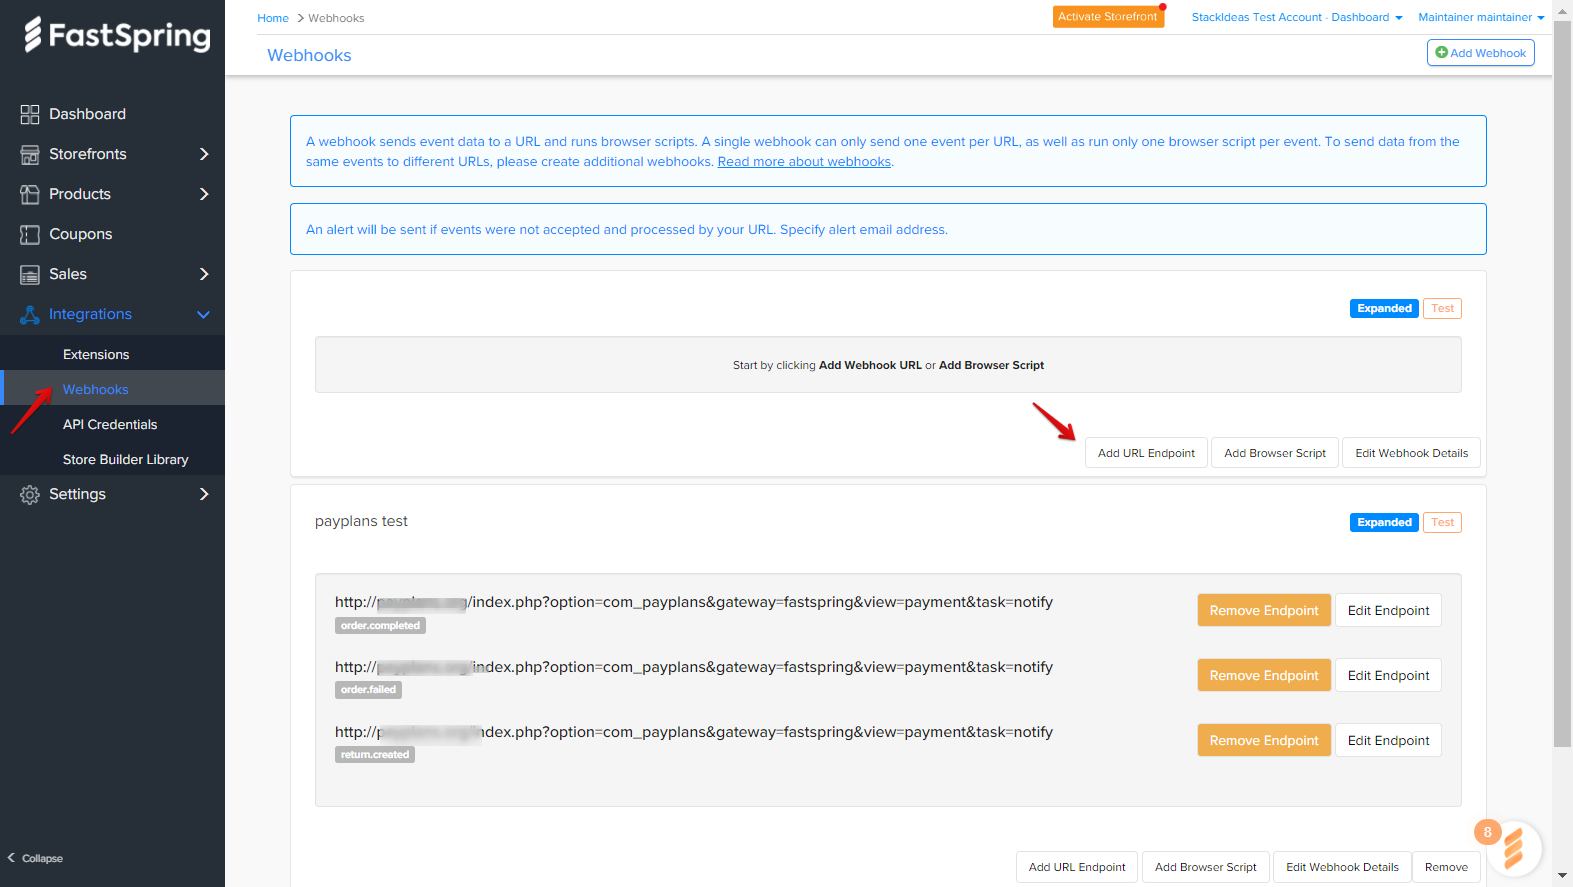Select API Credentials under Integrations
The image size is (1573, 887).
point(112,424)
